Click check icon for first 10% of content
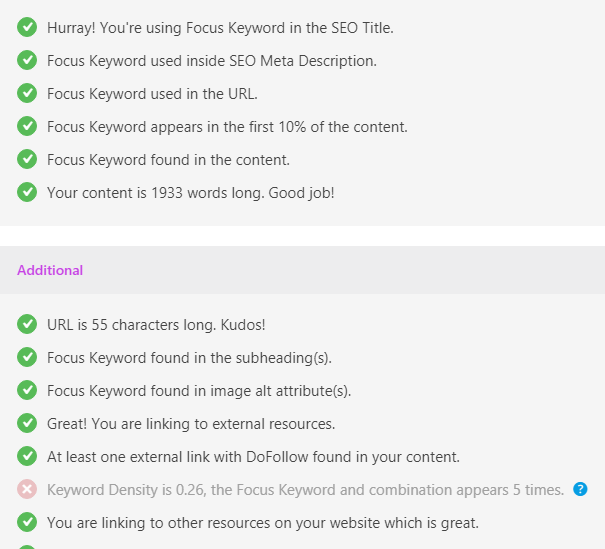This screenshot has height=549, width=605. tap(28, 127)
